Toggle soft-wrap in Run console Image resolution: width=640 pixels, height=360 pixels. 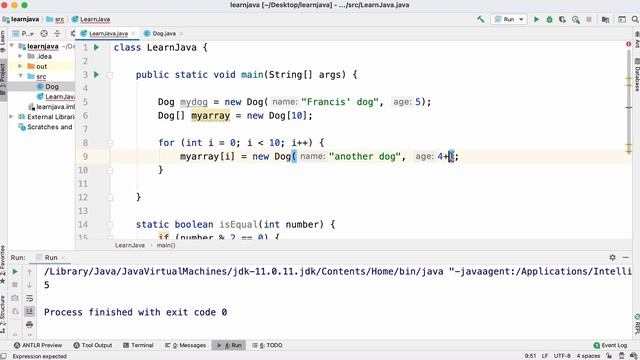(29, 298)
